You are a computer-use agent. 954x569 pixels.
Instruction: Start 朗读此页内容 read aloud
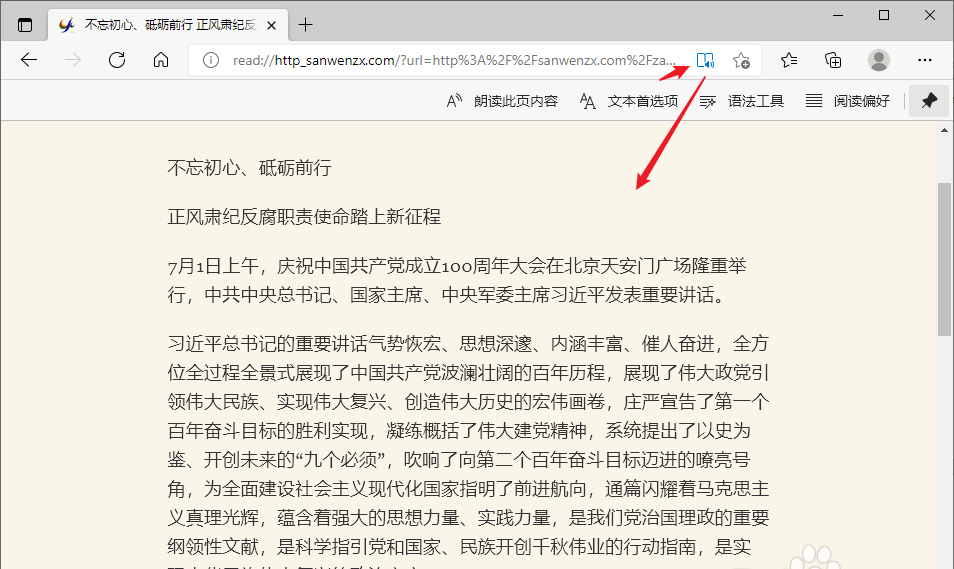click(x=502, y=101)
